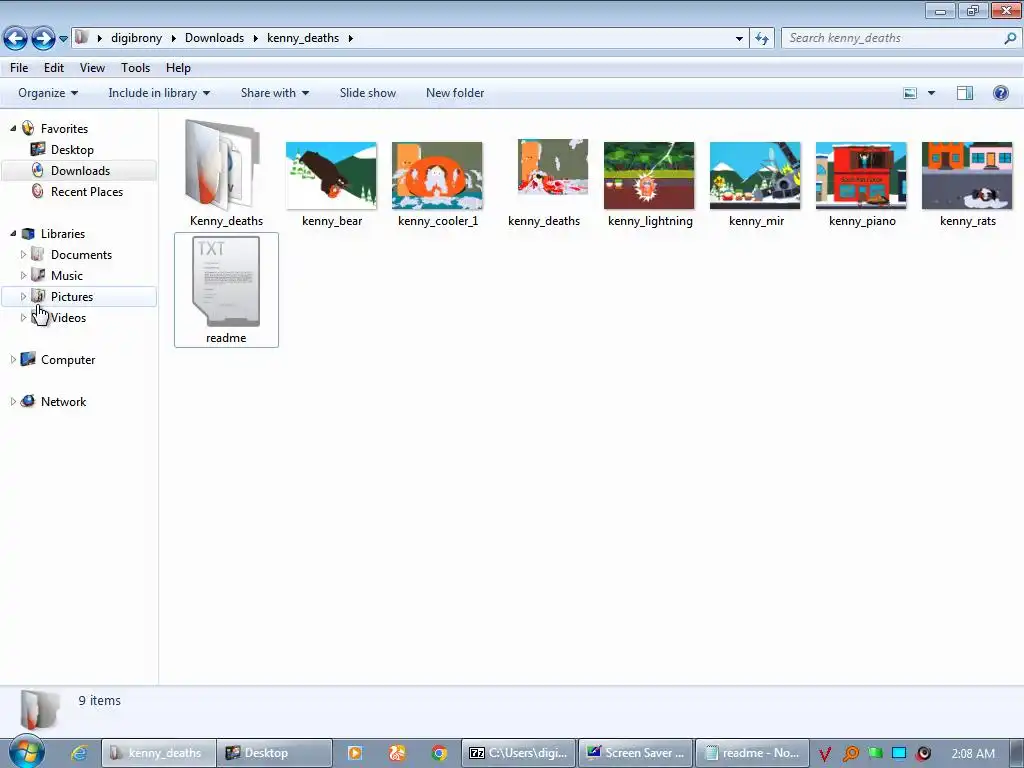Start the Slide show

click(x=368, y=93)
